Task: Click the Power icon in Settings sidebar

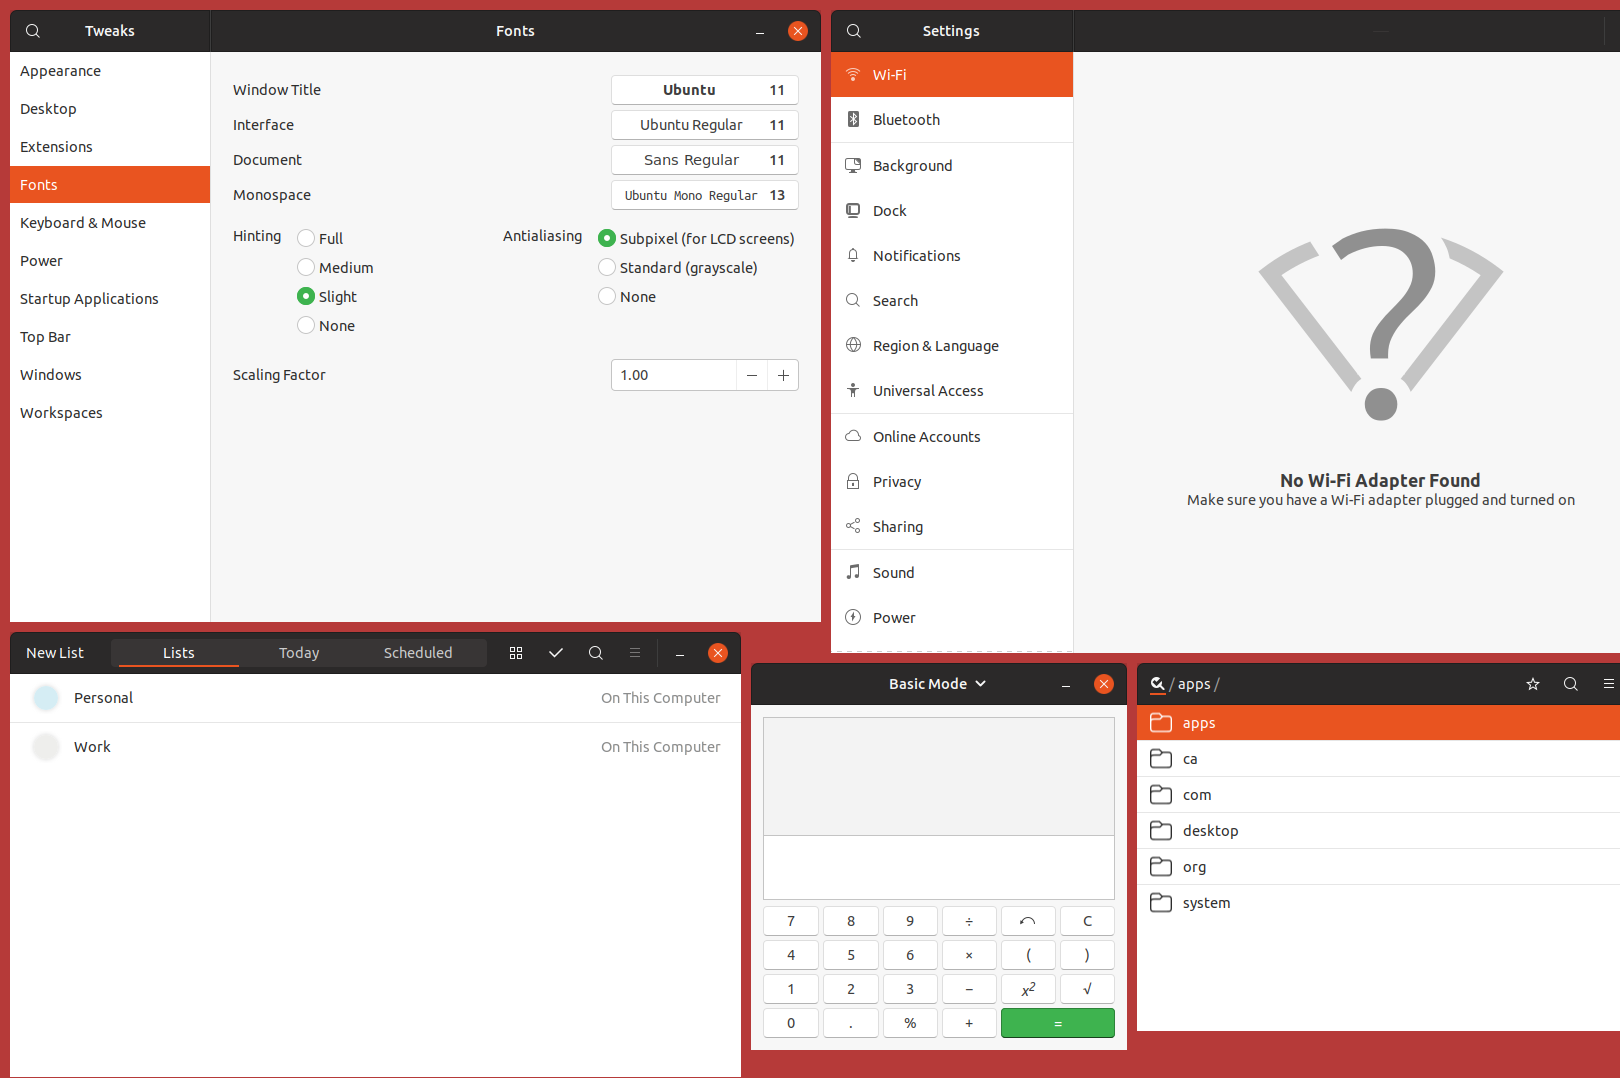Action: pyautogui.click(x=853, y=617)
